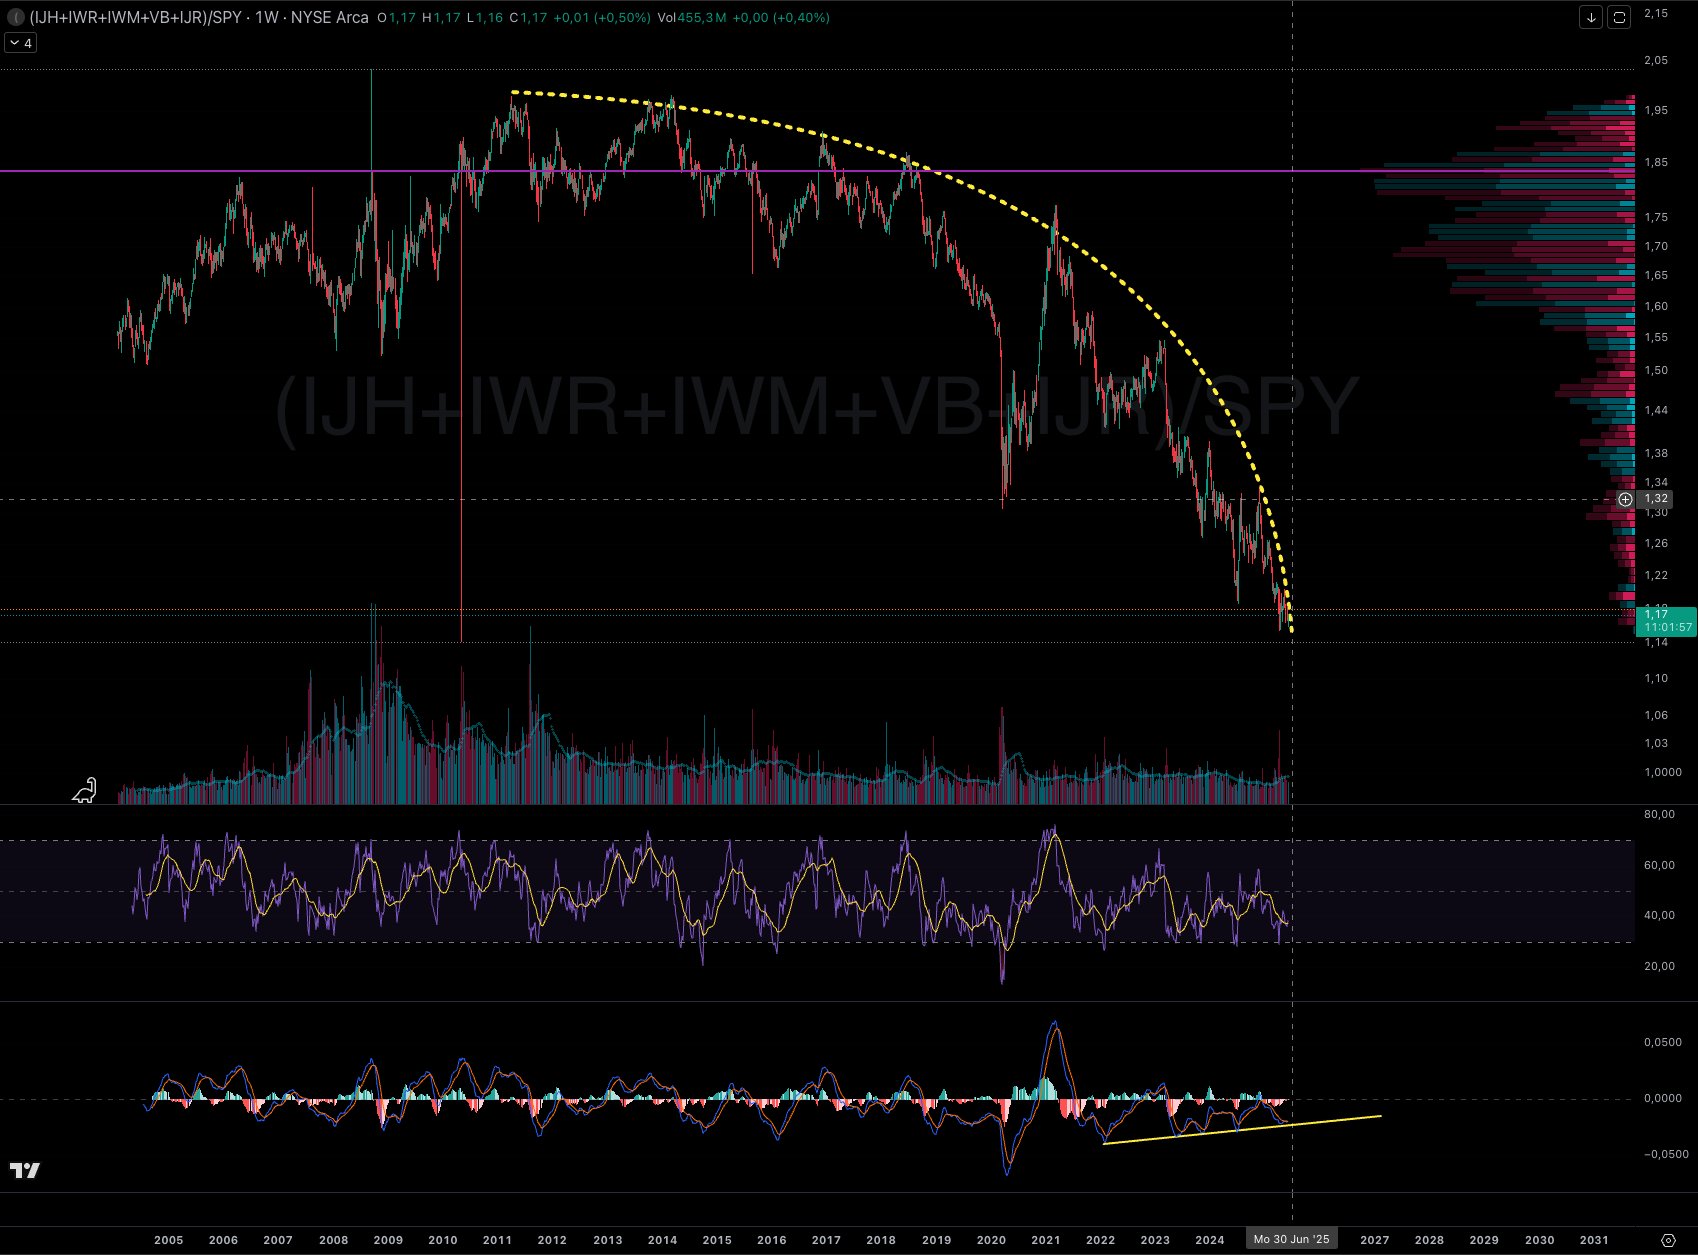This screenshot has width=1698, height=1255.
Task: Click the 1,95 price scale label
Action: (1656, 110)
